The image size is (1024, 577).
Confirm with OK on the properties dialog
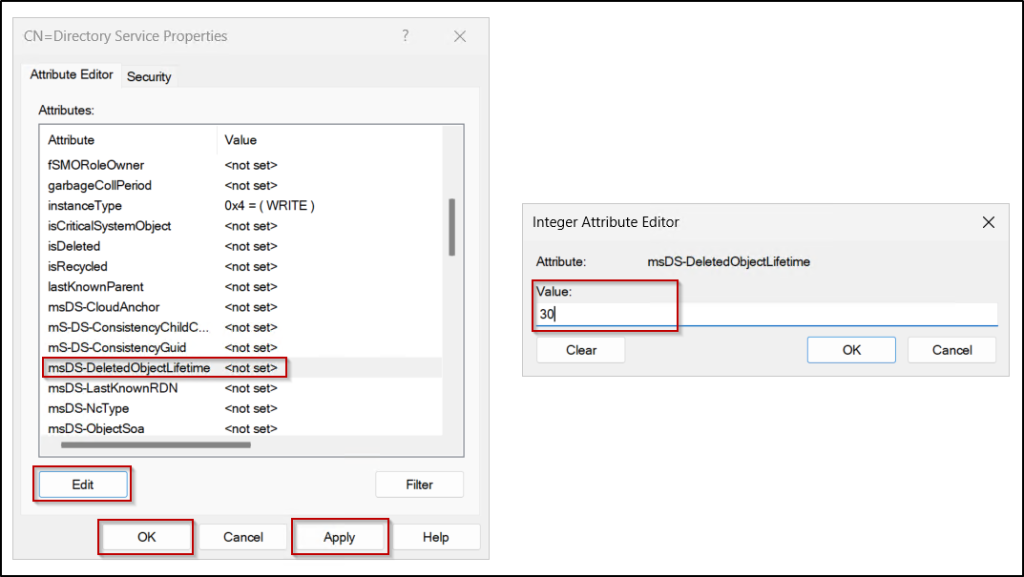point(145,537)
